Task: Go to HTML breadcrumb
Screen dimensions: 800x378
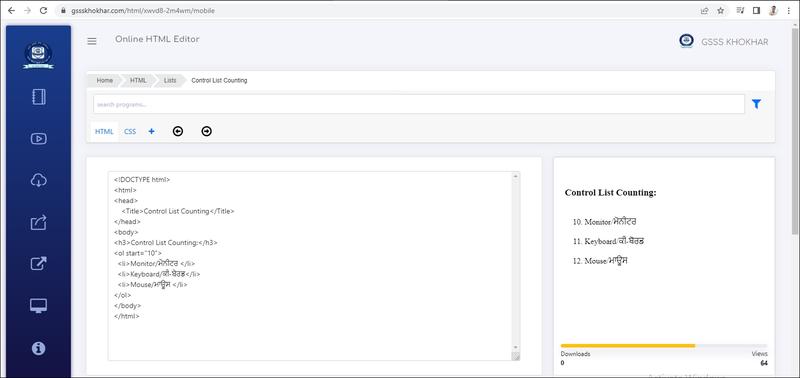Action: click(x=138, y=81)
